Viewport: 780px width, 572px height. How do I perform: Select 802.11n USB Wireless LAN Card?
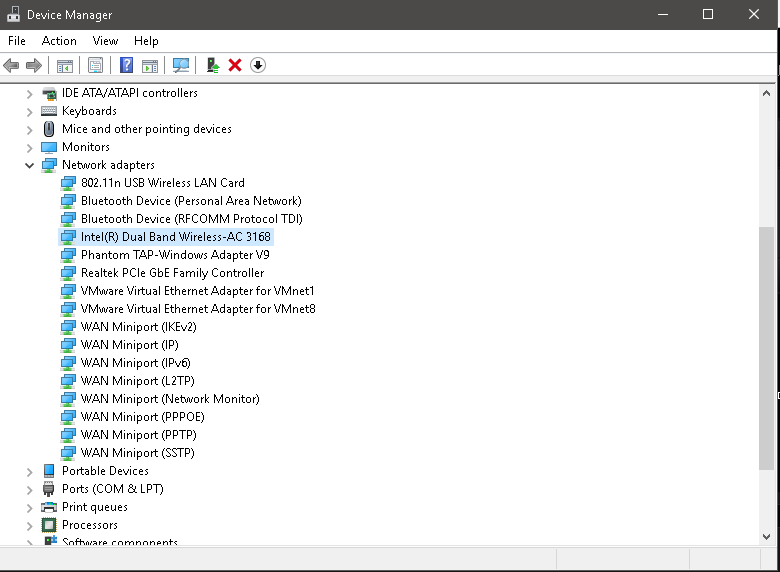163,183
